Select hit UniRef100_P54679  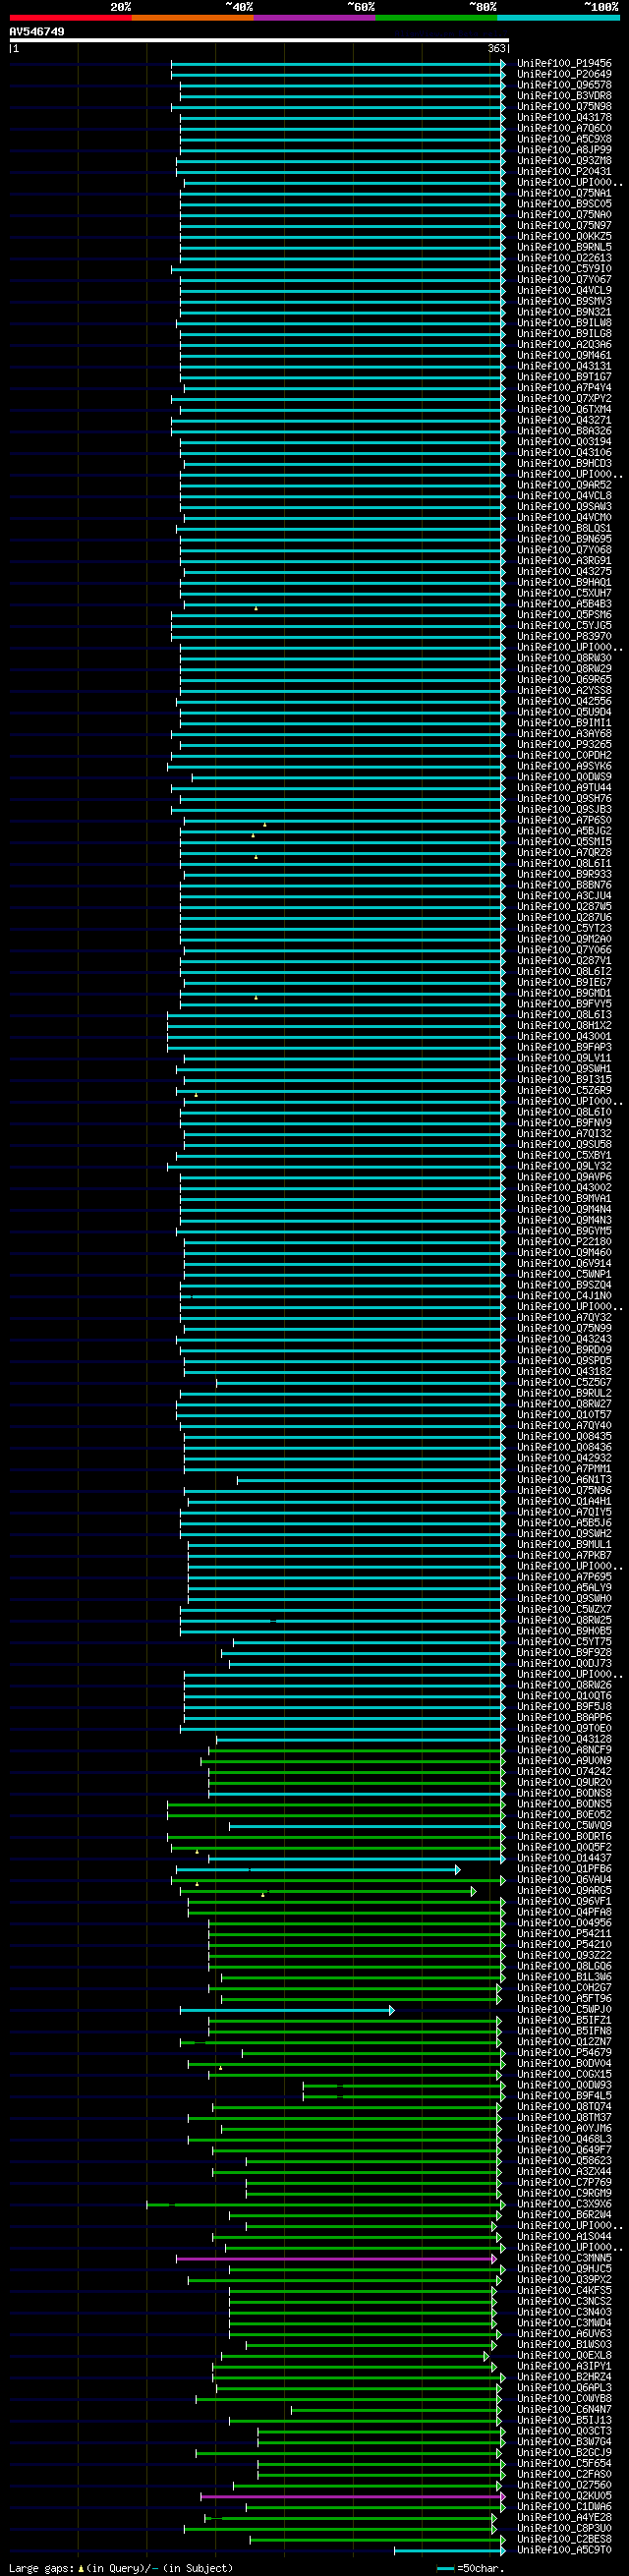564,2053
